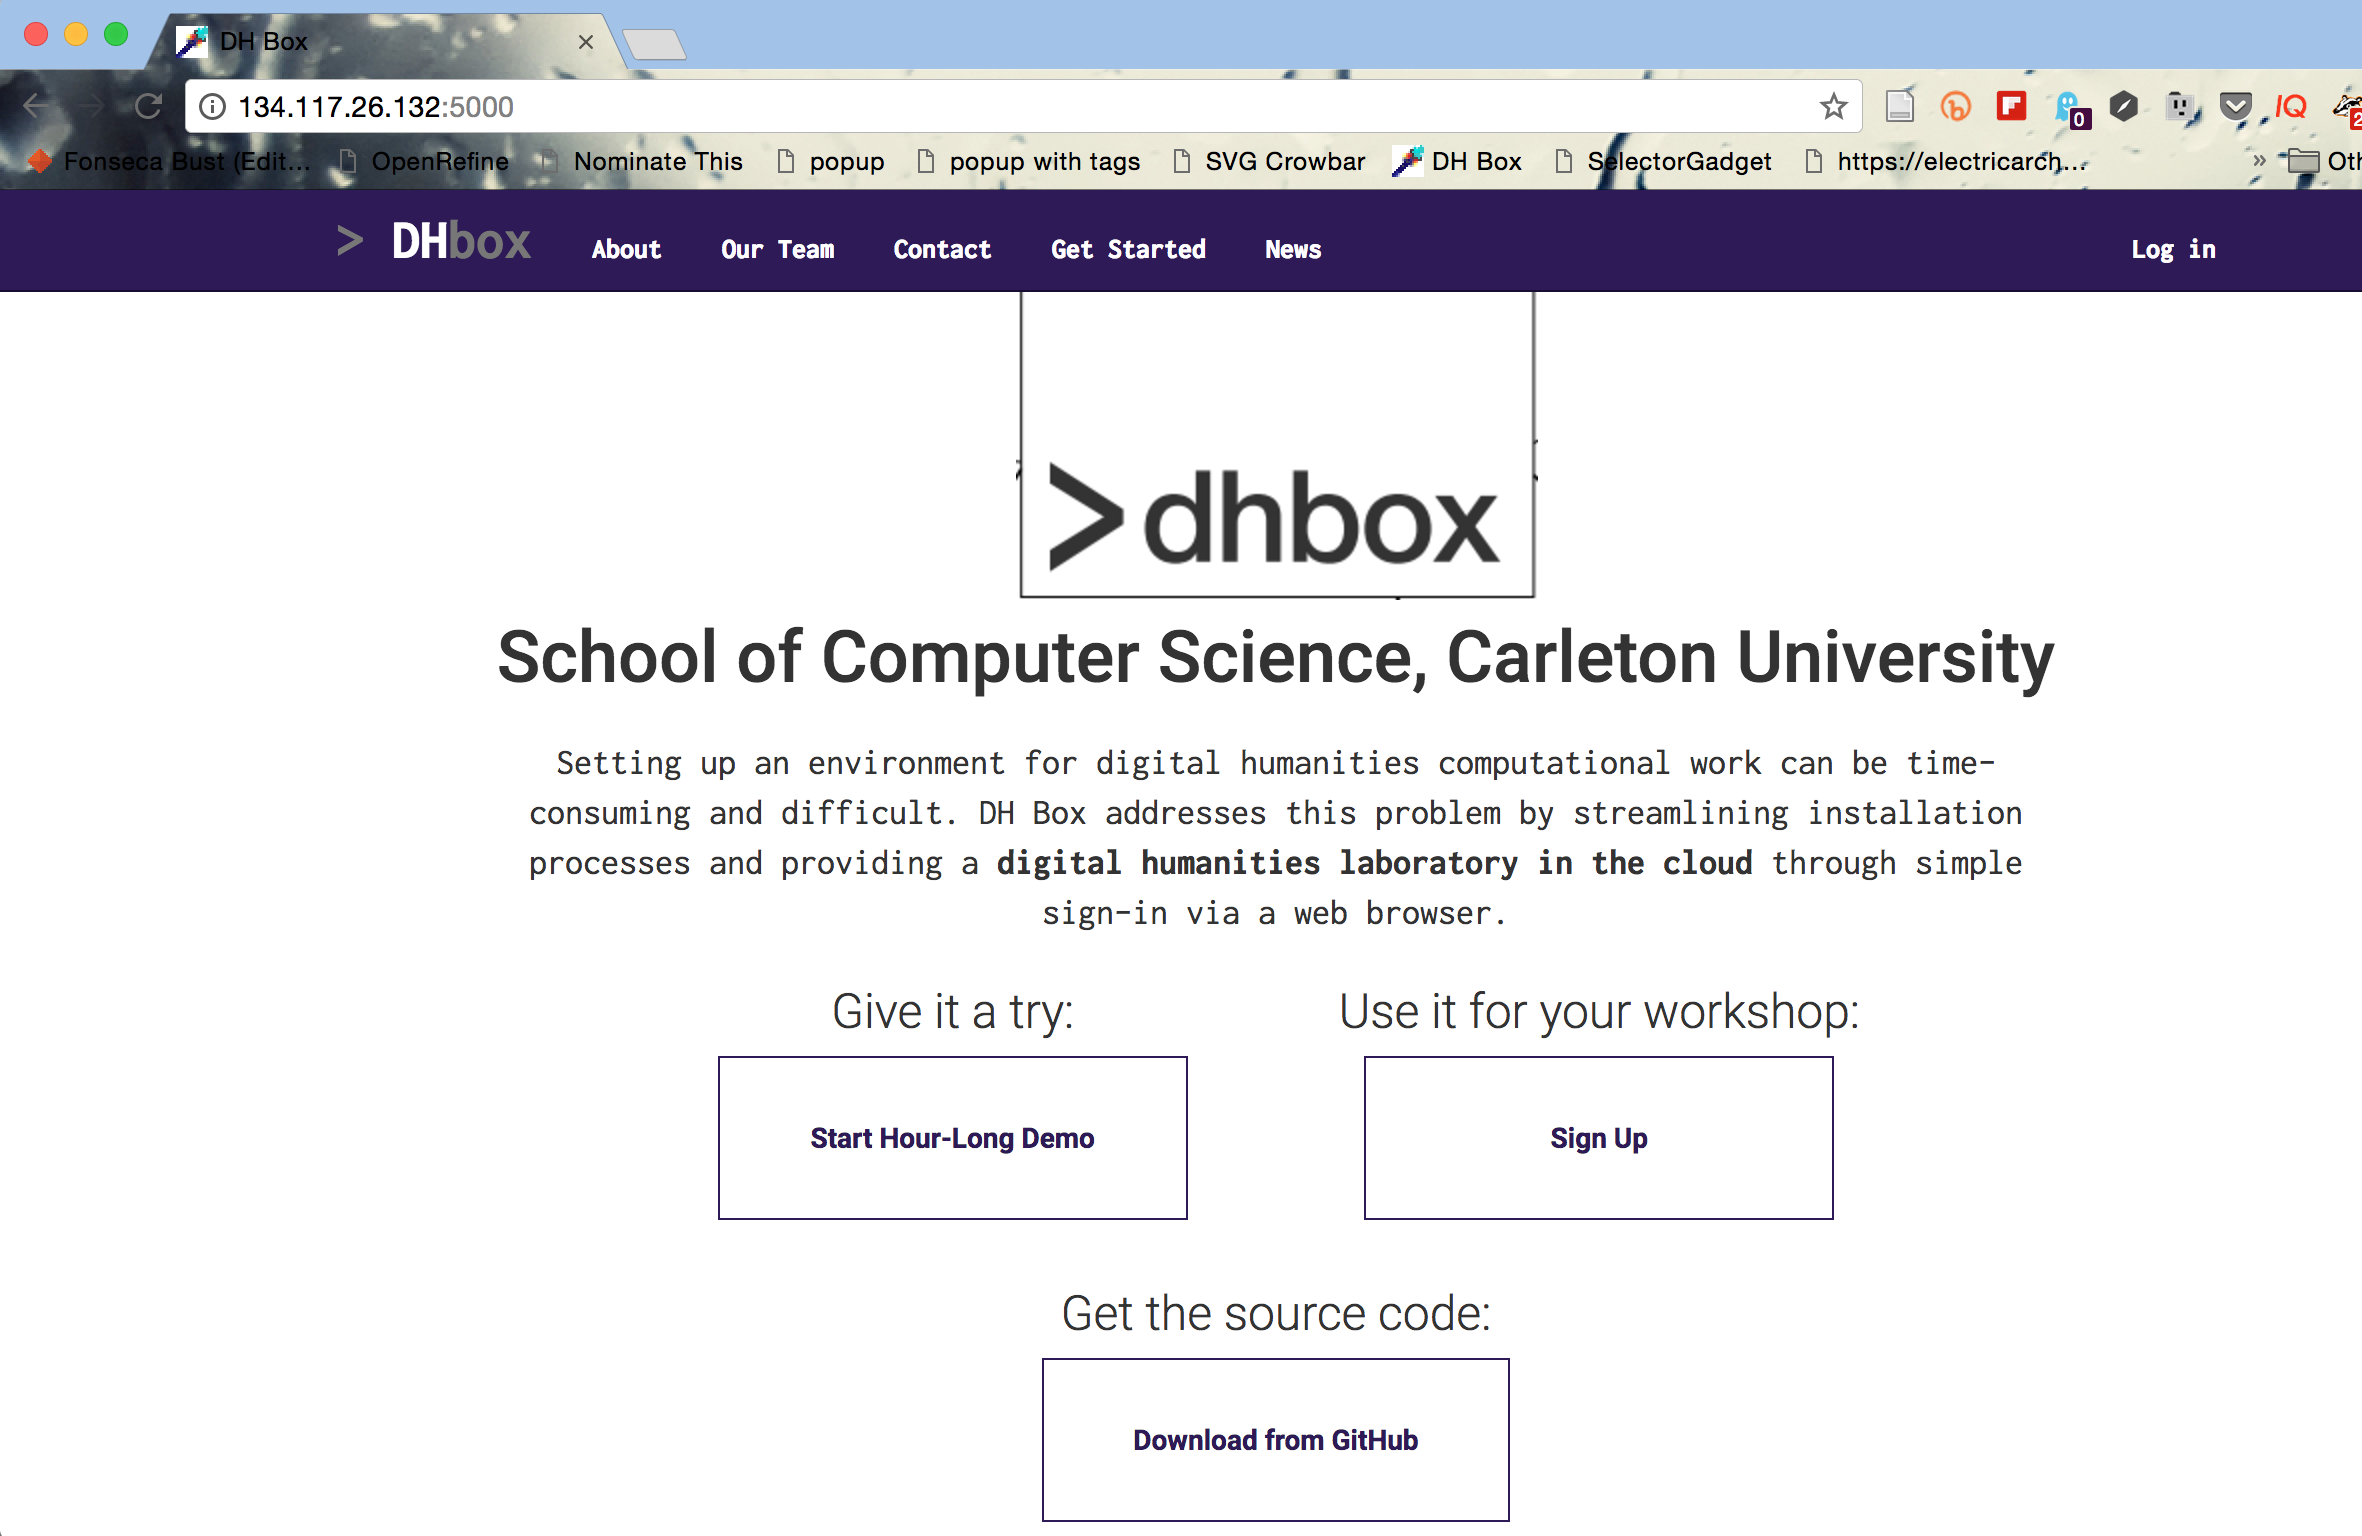The image size is (2362, 1536).
Task: Click Log in in the navbar
Action: (2173, 249)
